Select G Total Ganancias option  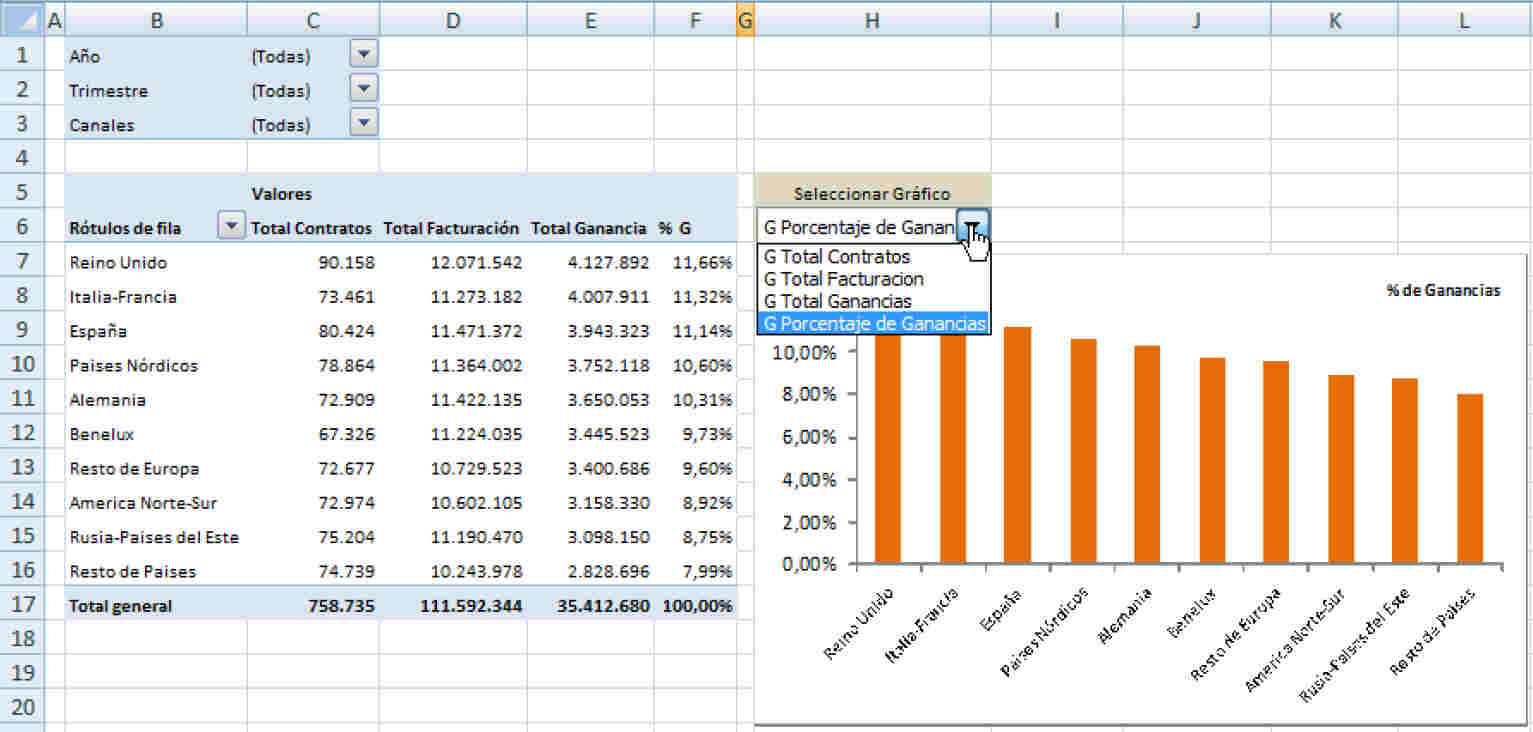coord(837,301)
